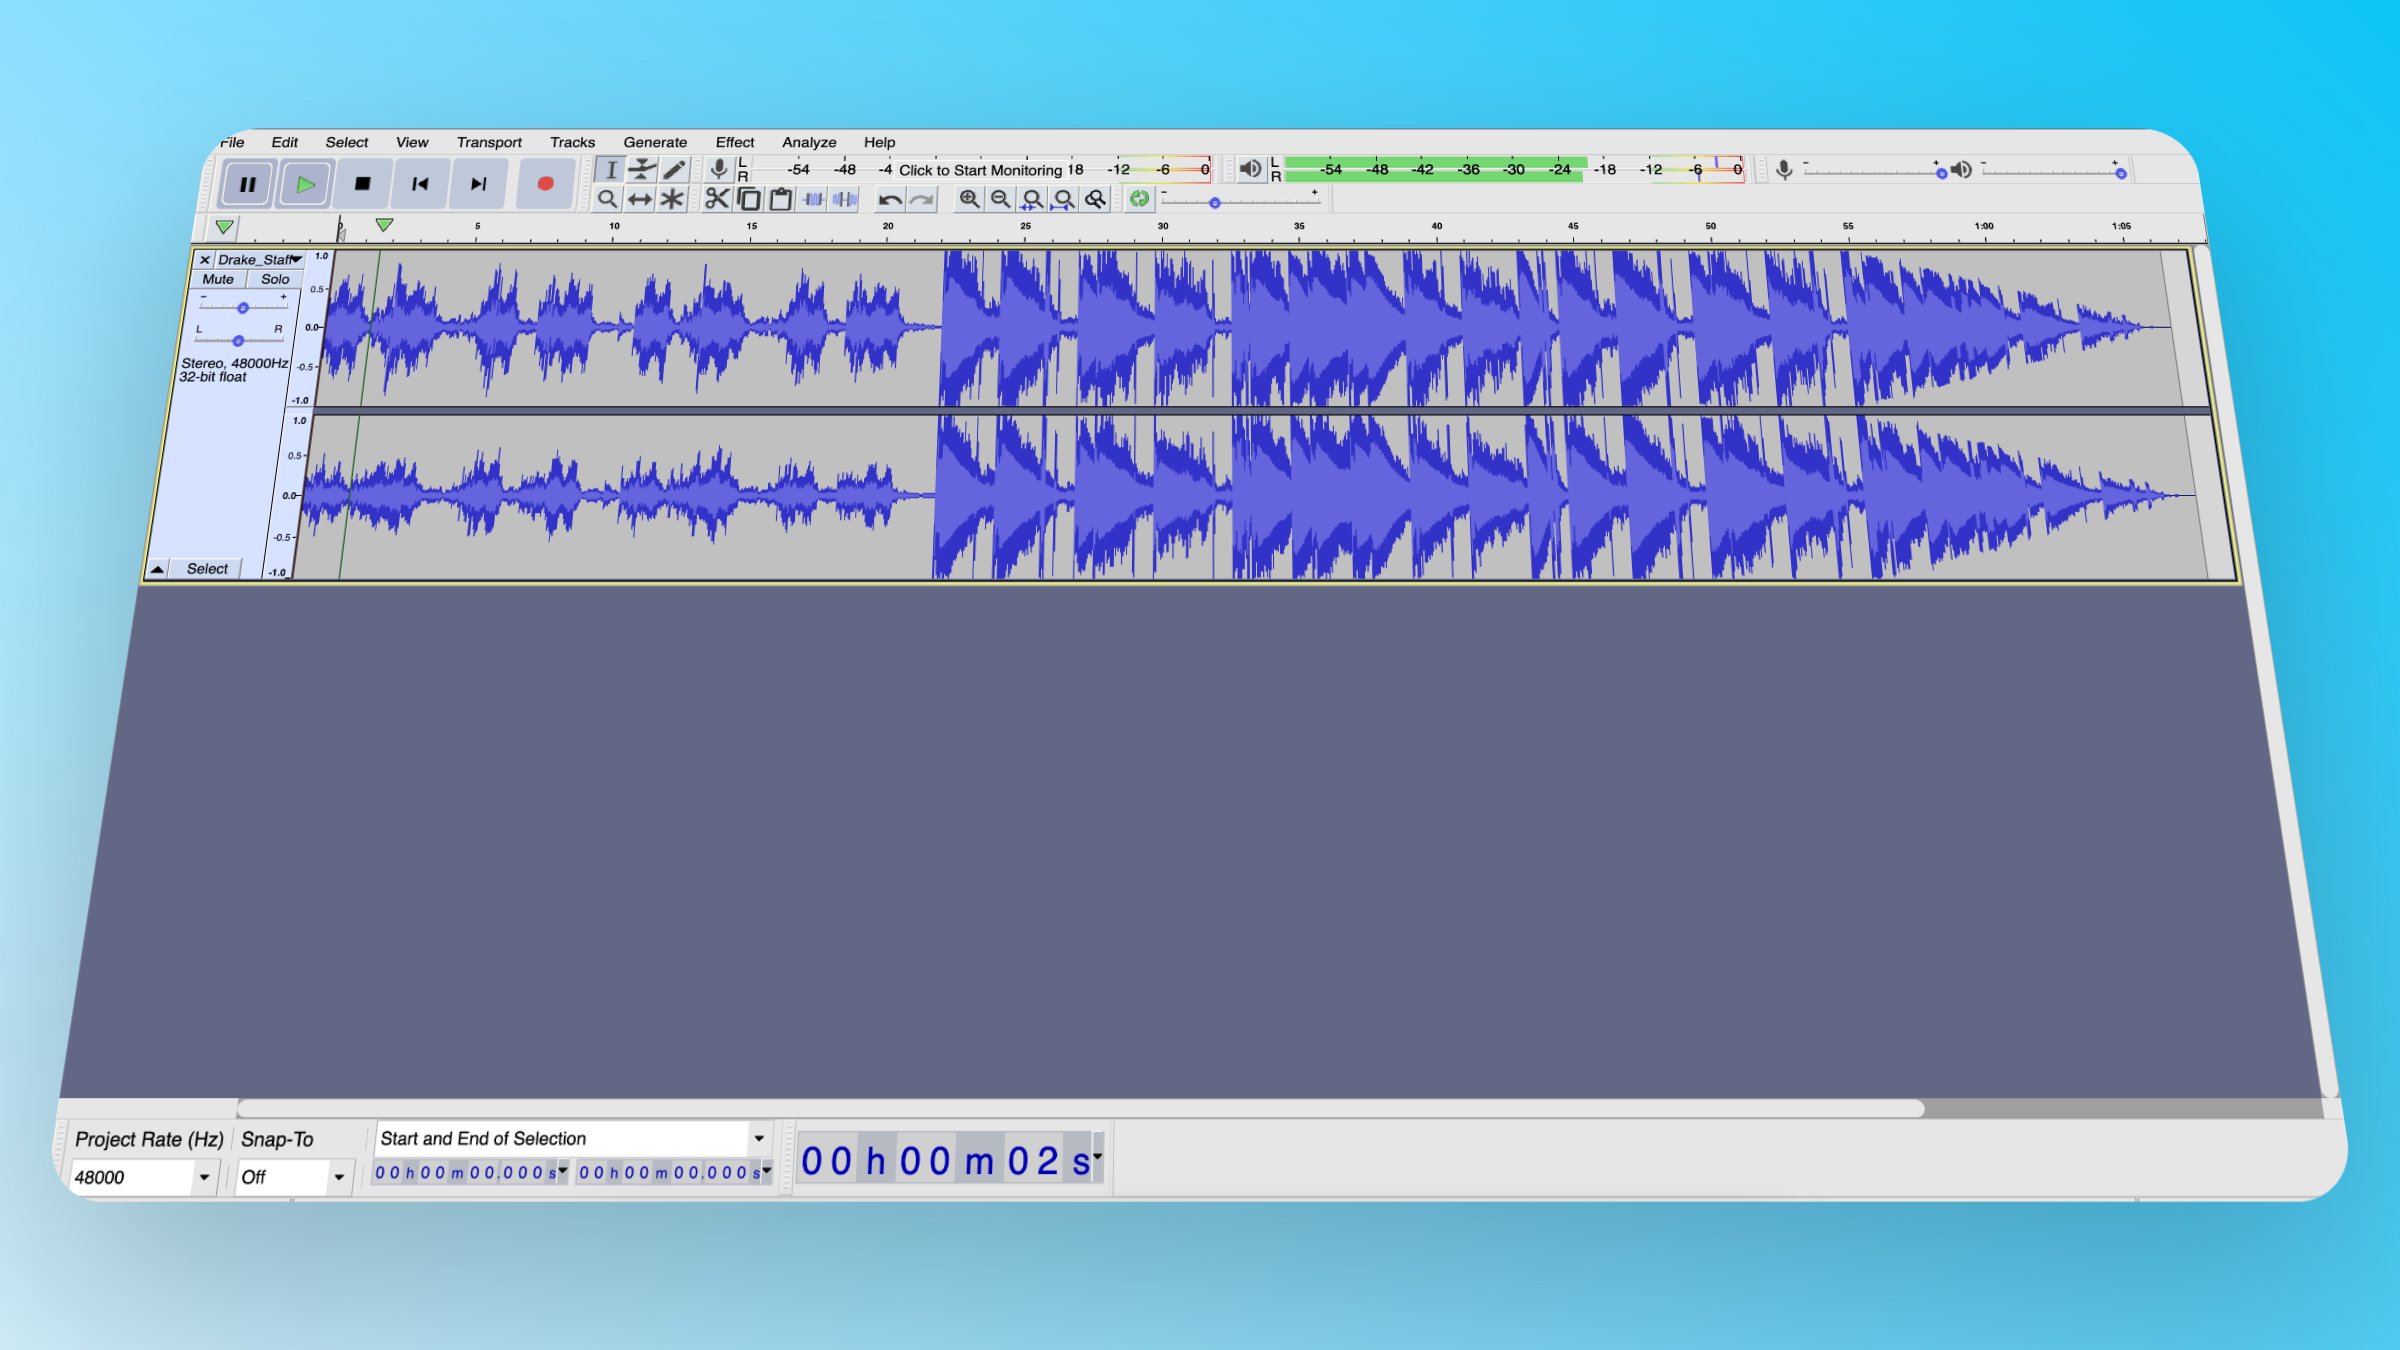Mute the Drake_Staff track
The width and height of the screenshot is (2400, 1350).
click(218, 279)
